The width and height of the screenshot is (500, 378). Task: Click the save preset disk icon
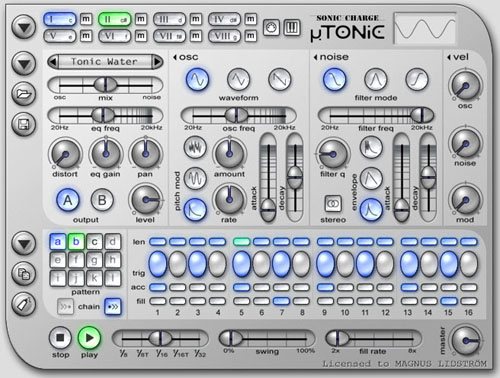click(23, 125)
